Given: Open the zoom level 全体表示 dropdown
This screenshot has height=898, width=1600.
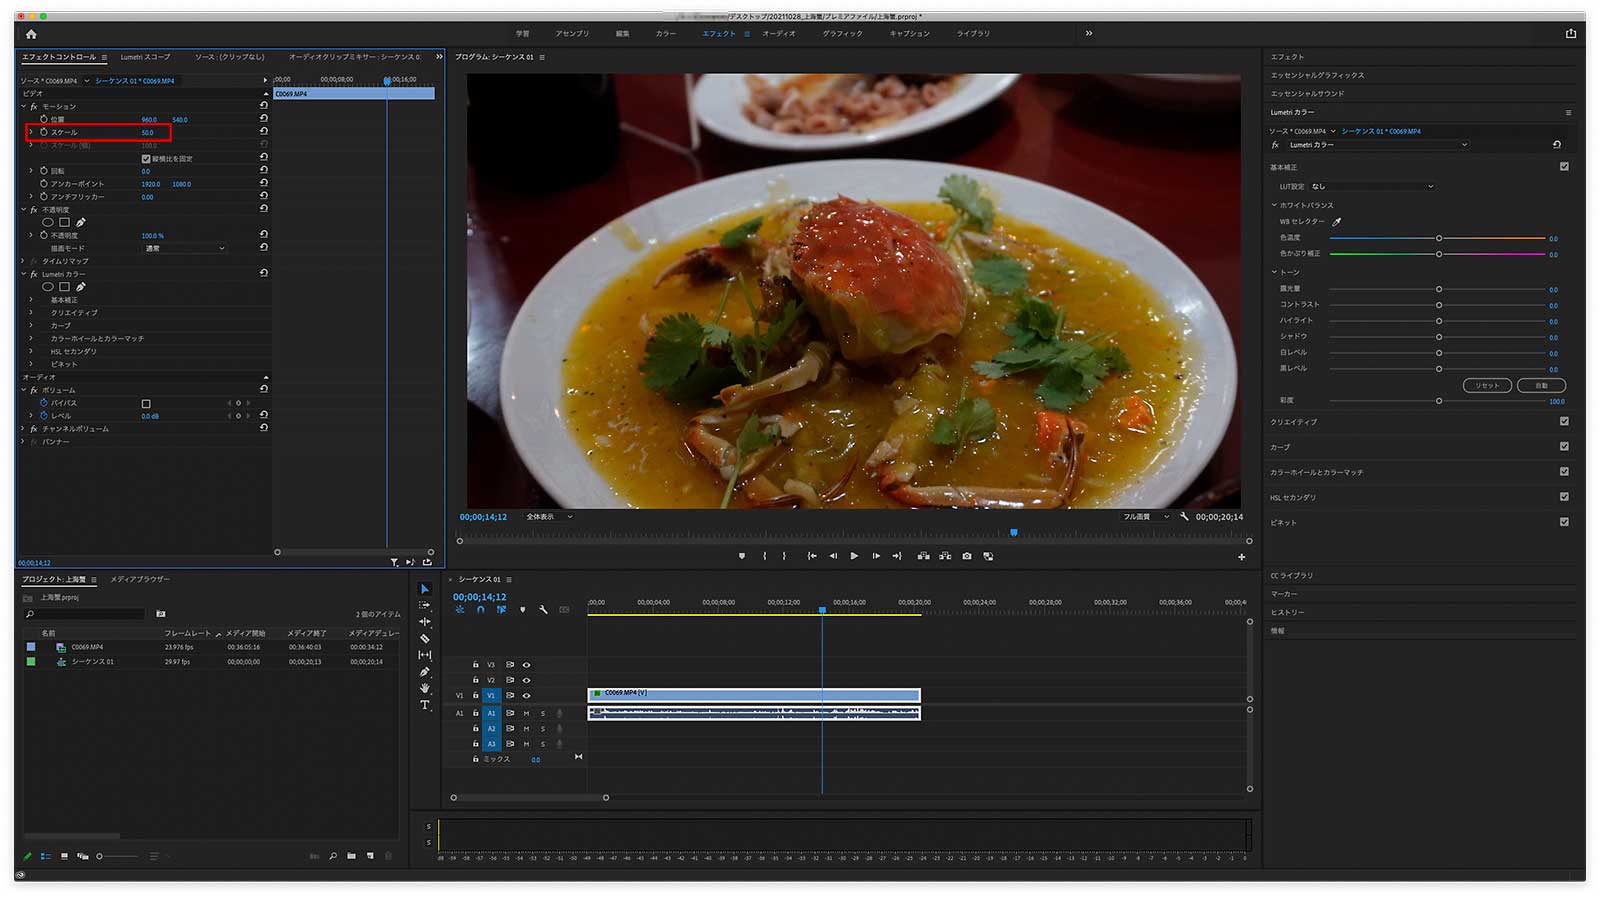Looking at the screenshot, I should [549, 517].
